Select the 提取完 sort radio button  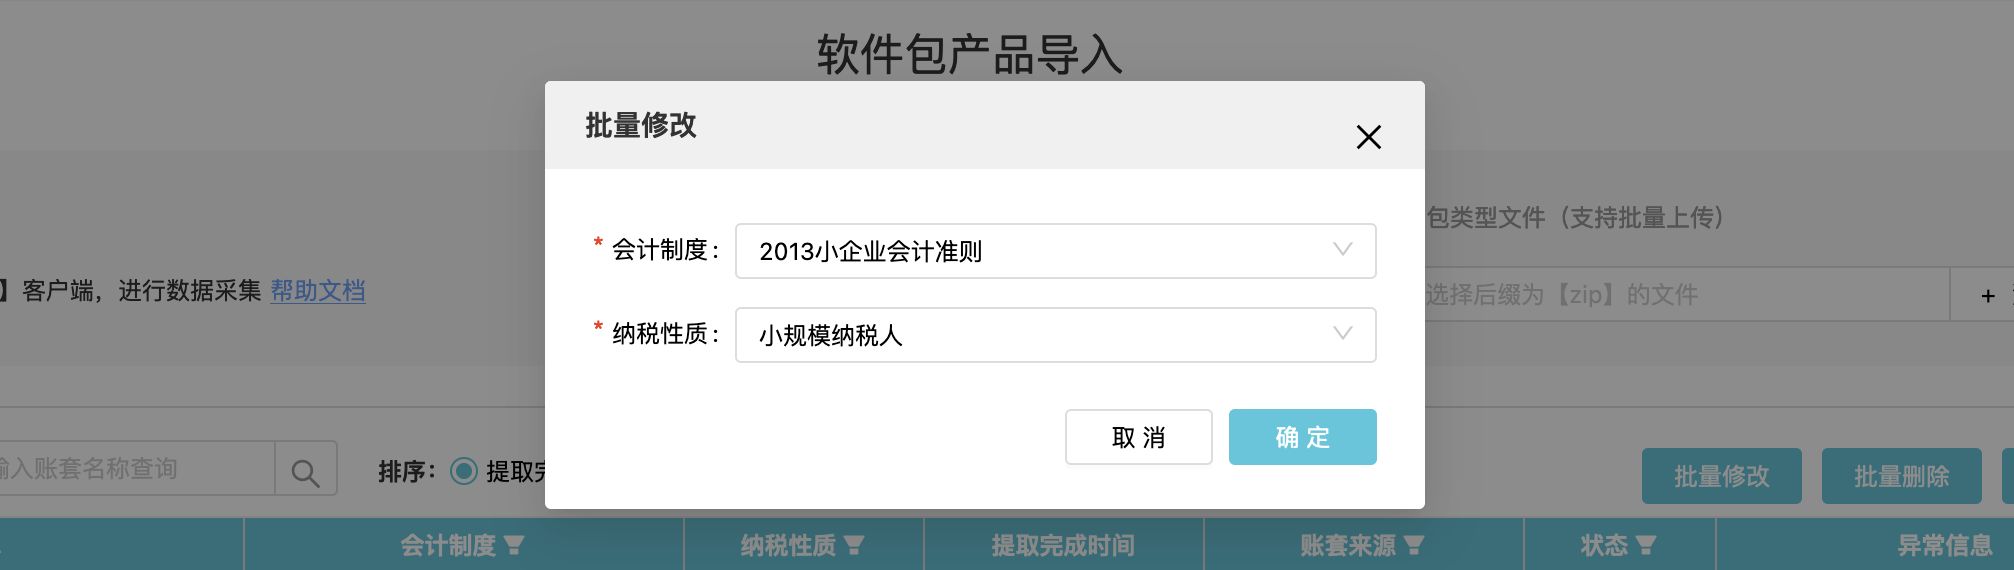(464, 471)
